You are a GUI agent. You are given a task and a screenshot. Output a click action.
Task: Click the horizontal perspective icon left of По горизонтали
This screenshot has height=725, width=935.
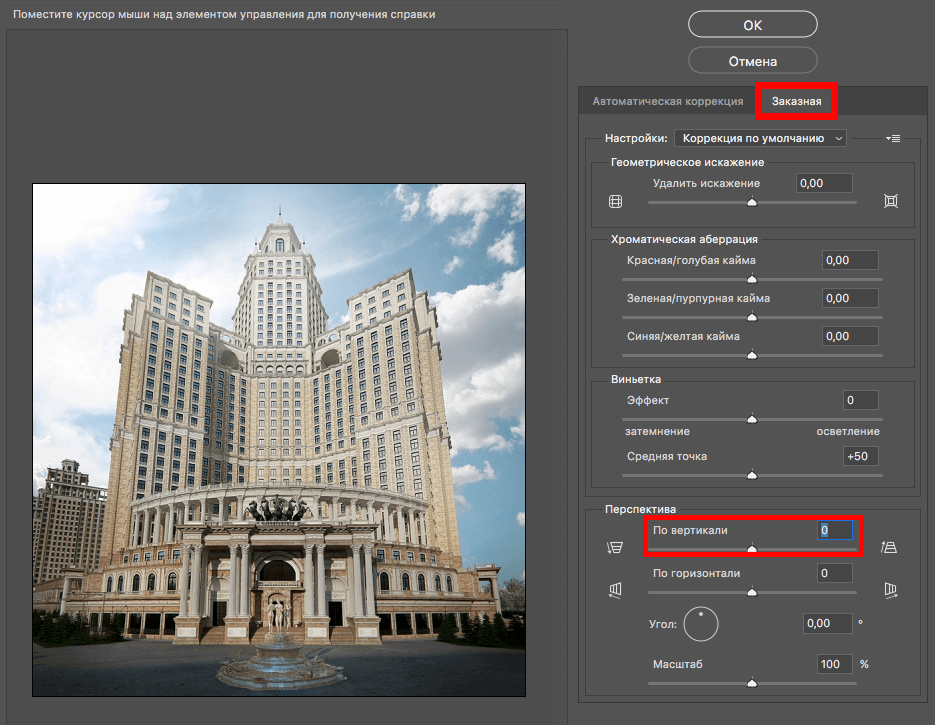pos(616,589)
